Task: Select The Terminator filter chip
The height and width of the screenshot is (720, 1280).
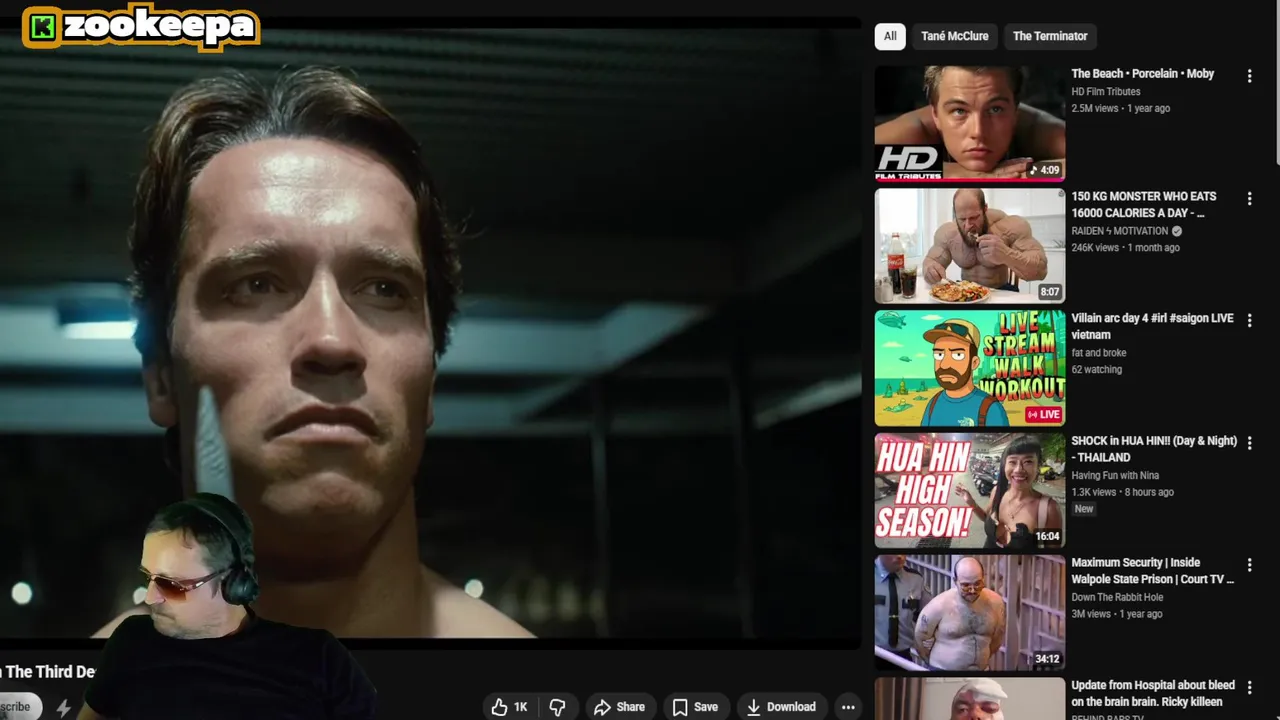Action: (1050, 36)
